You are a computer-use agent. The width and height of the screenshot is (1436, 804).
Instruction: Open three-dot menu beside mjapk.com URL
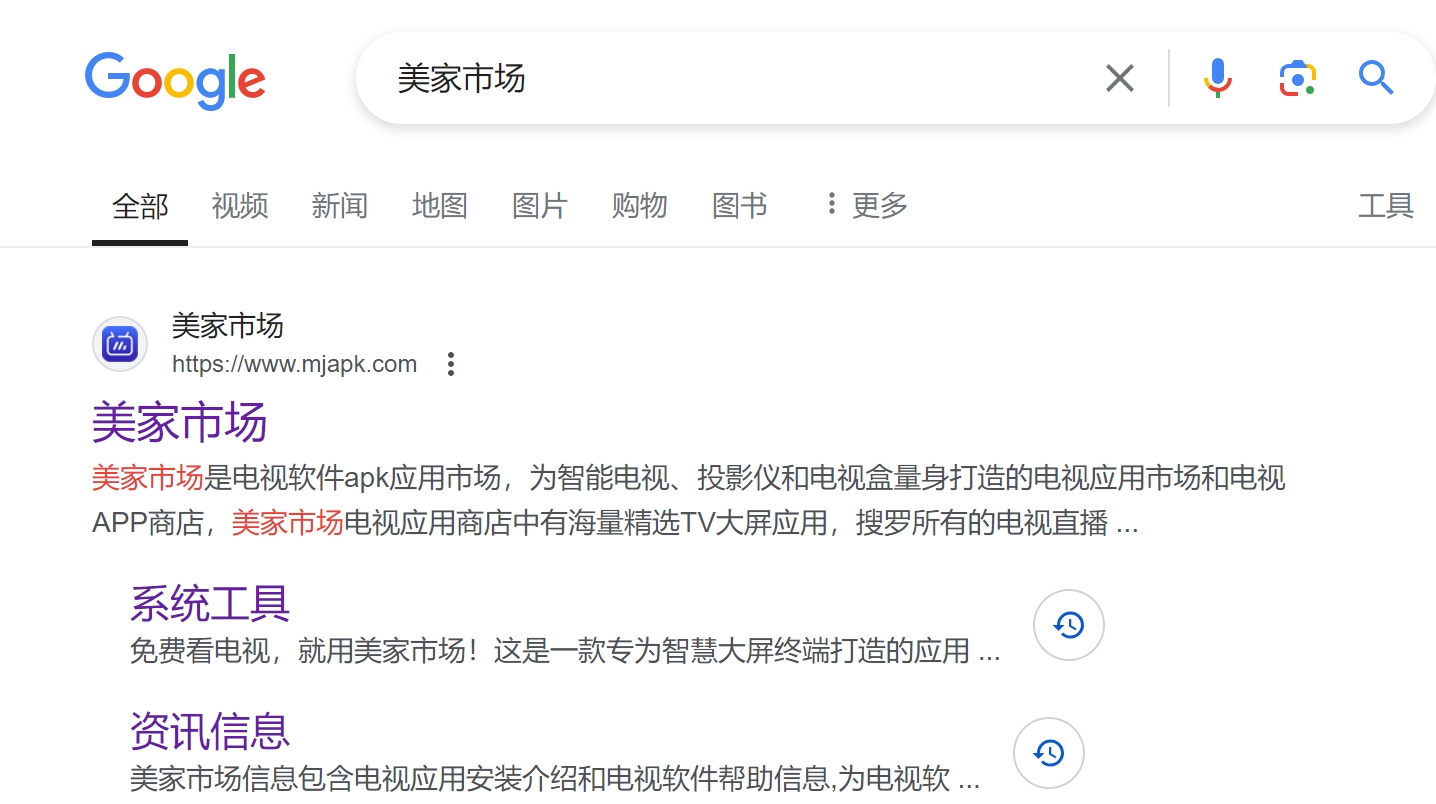[451, 364]
